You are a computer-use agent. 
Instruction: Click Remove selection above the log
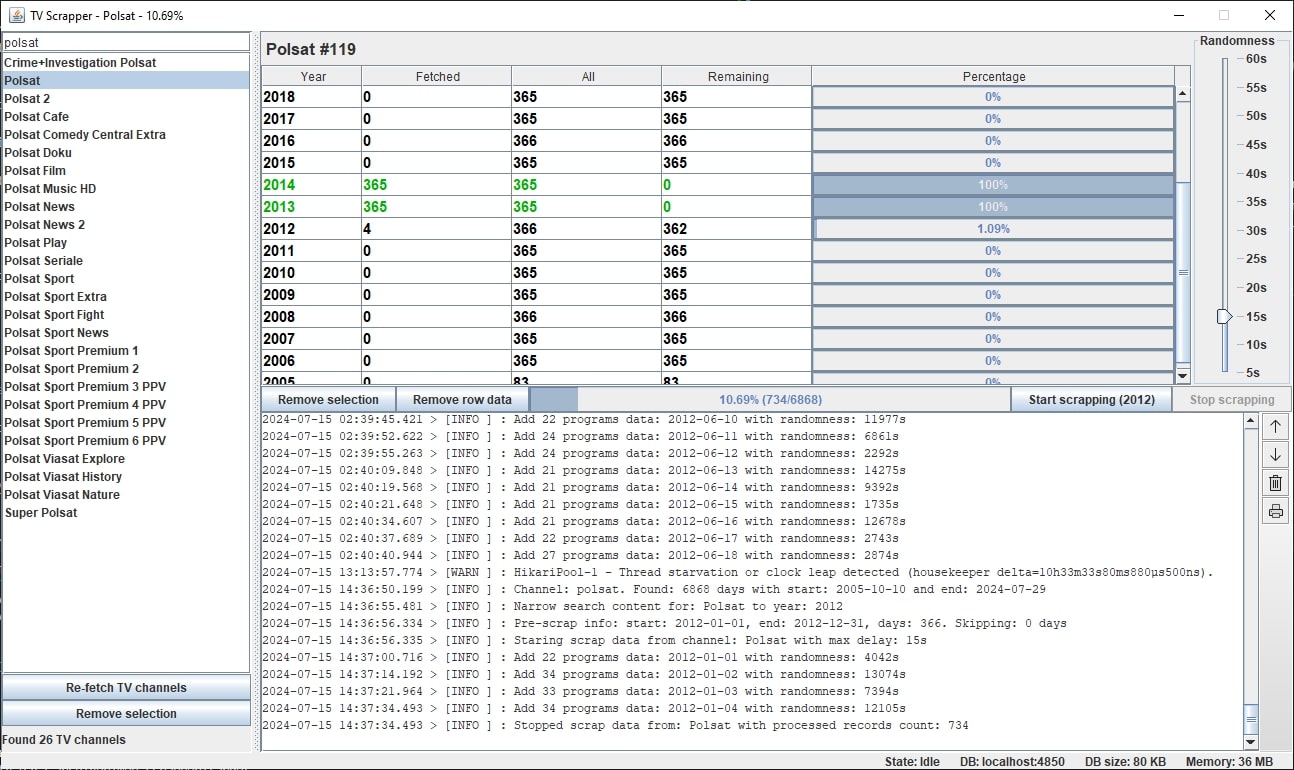click(328, 399)
